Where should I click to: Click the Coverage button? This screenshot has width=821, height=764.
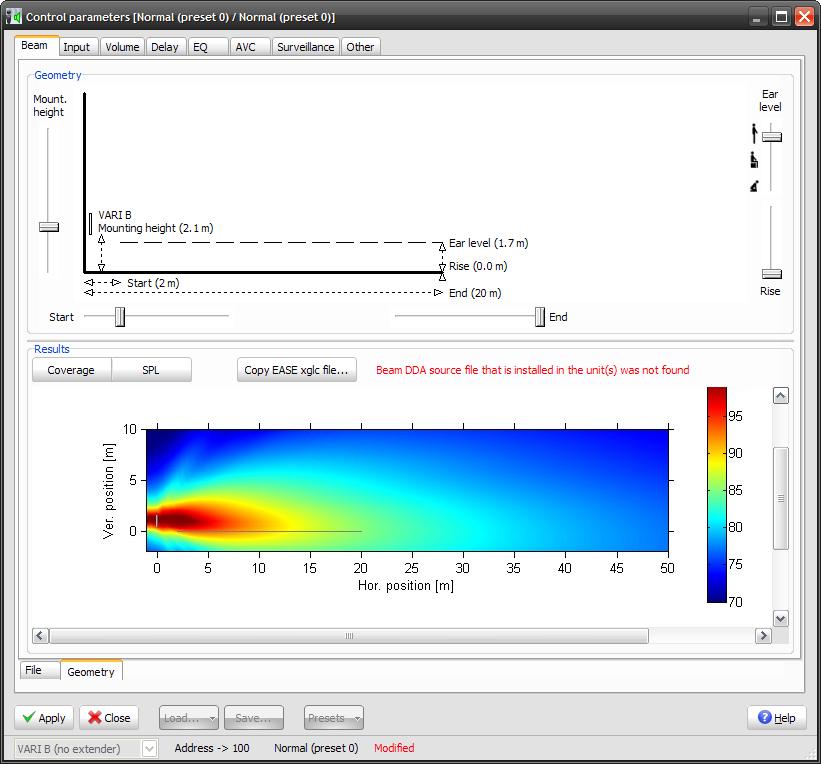71,370
